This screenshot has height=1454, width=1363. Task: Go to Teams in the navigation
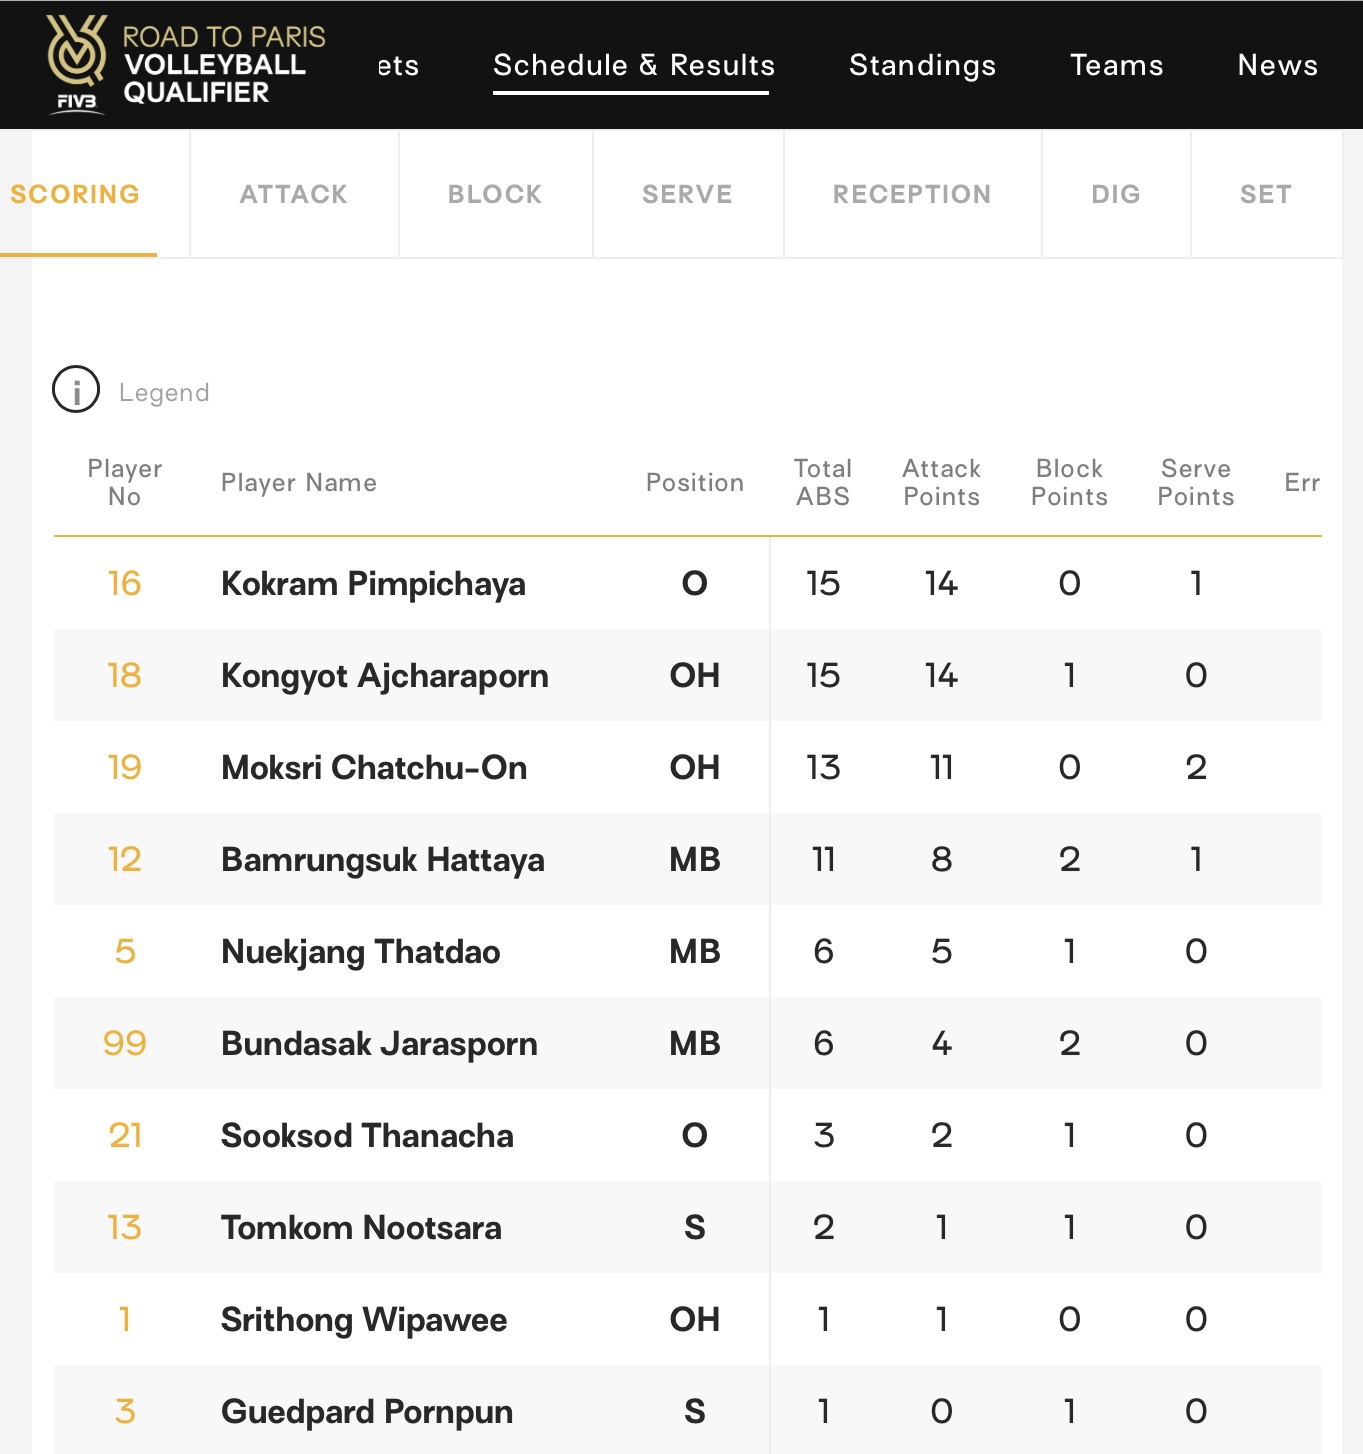pos(1117,65)
